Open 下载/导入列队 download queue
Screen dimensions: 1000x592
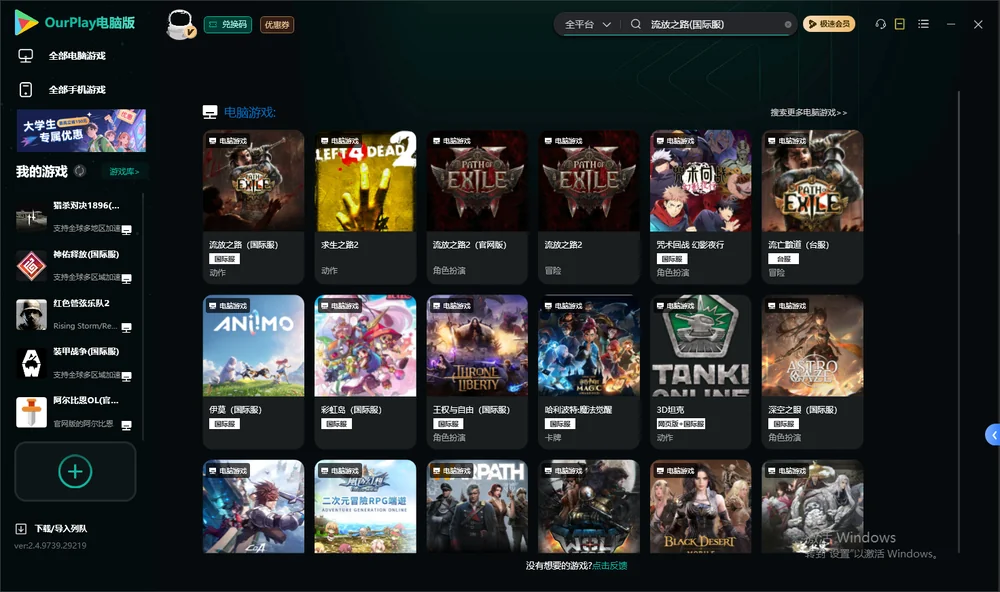[61, 529]
